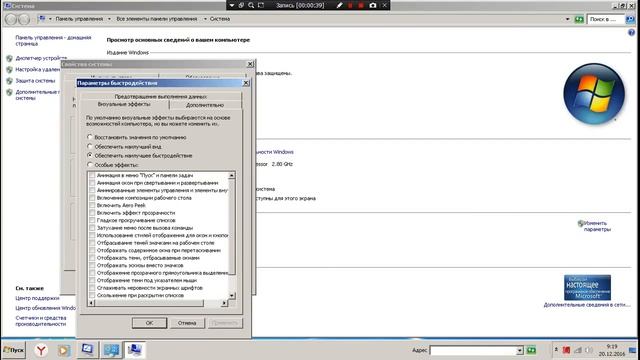Open Дополнительные сведения в сети link
Screen dimensions: 640x360
click(587, 305)
